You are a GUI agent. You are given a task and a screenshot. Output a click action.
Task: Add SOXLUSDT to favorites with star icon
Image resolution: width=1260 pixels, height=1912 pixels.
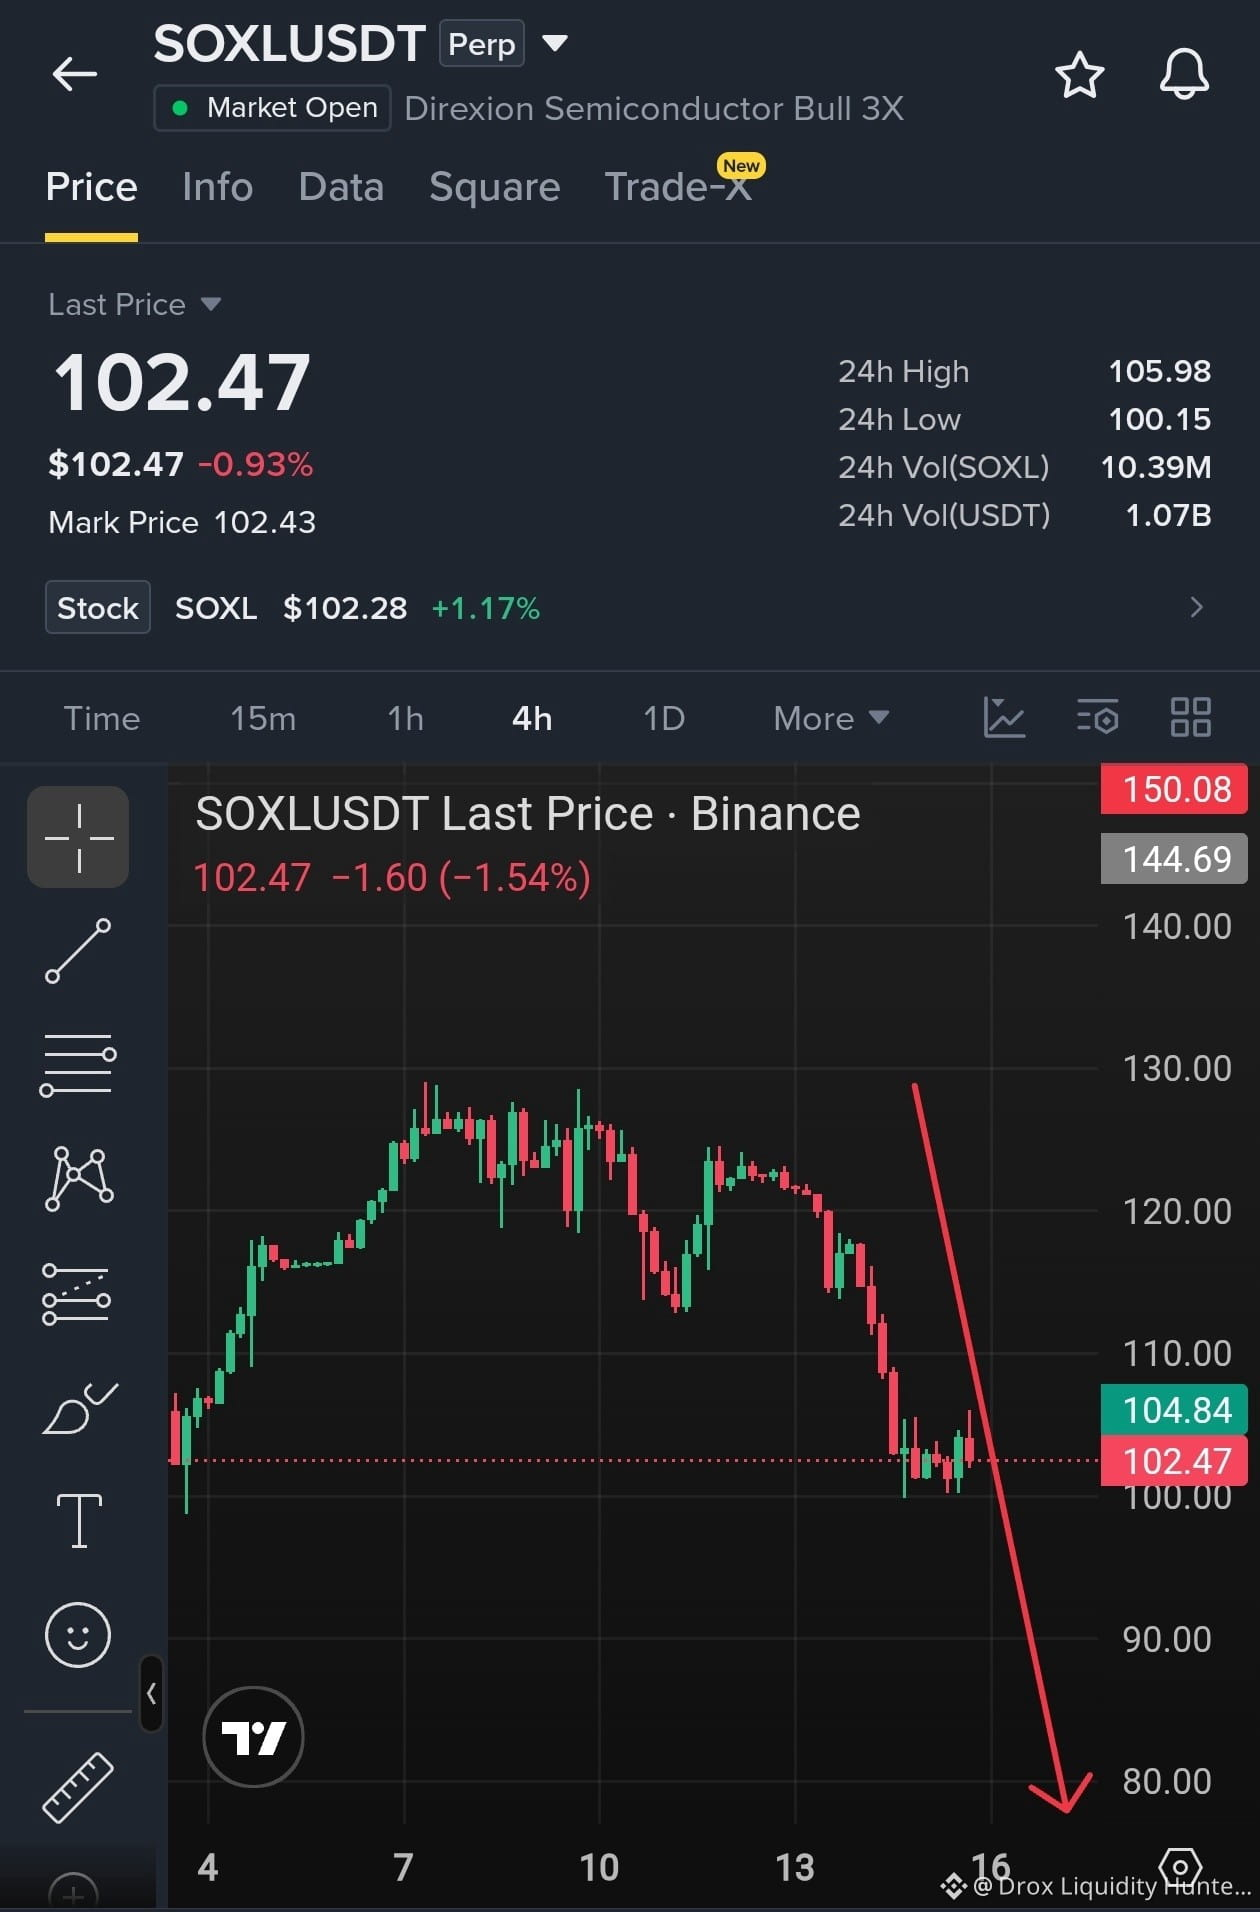coord(1079,75)
